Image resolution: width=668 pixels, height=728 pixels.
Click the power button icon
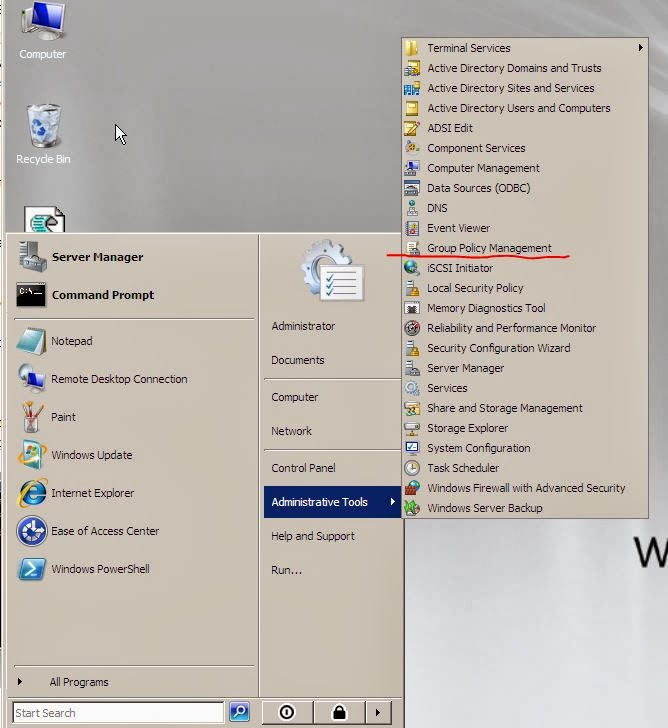click(287, 712)
